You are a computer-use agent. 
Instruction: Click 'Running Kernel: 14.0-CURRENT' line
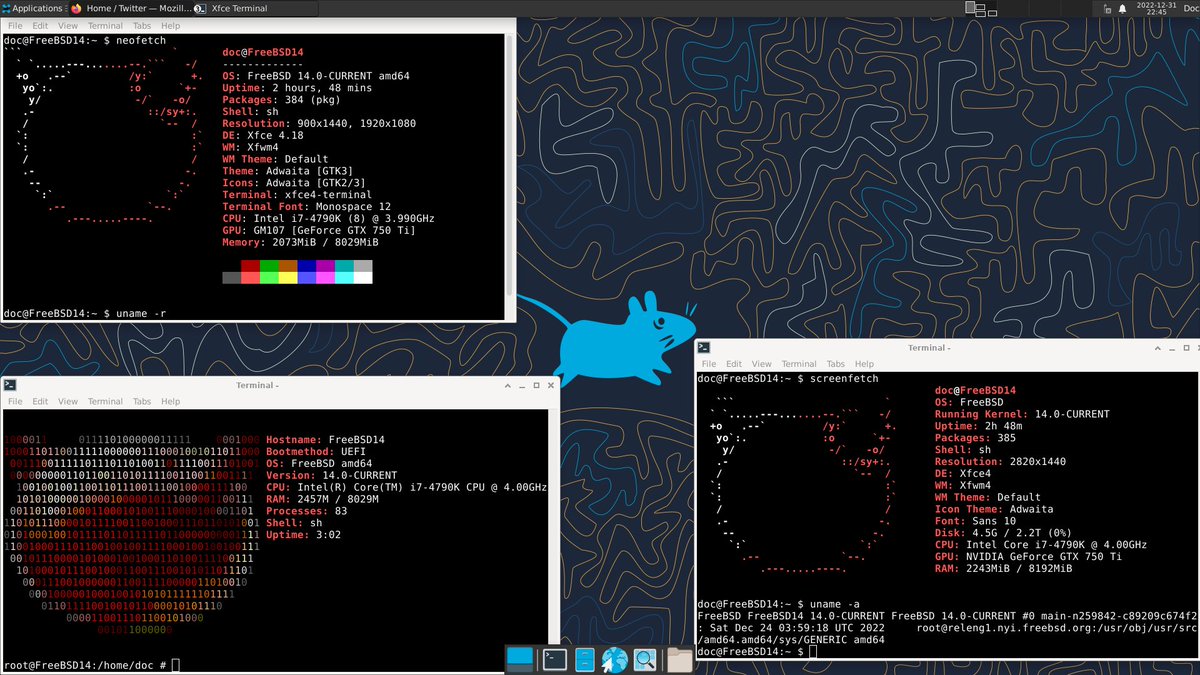click(1022, 414)
